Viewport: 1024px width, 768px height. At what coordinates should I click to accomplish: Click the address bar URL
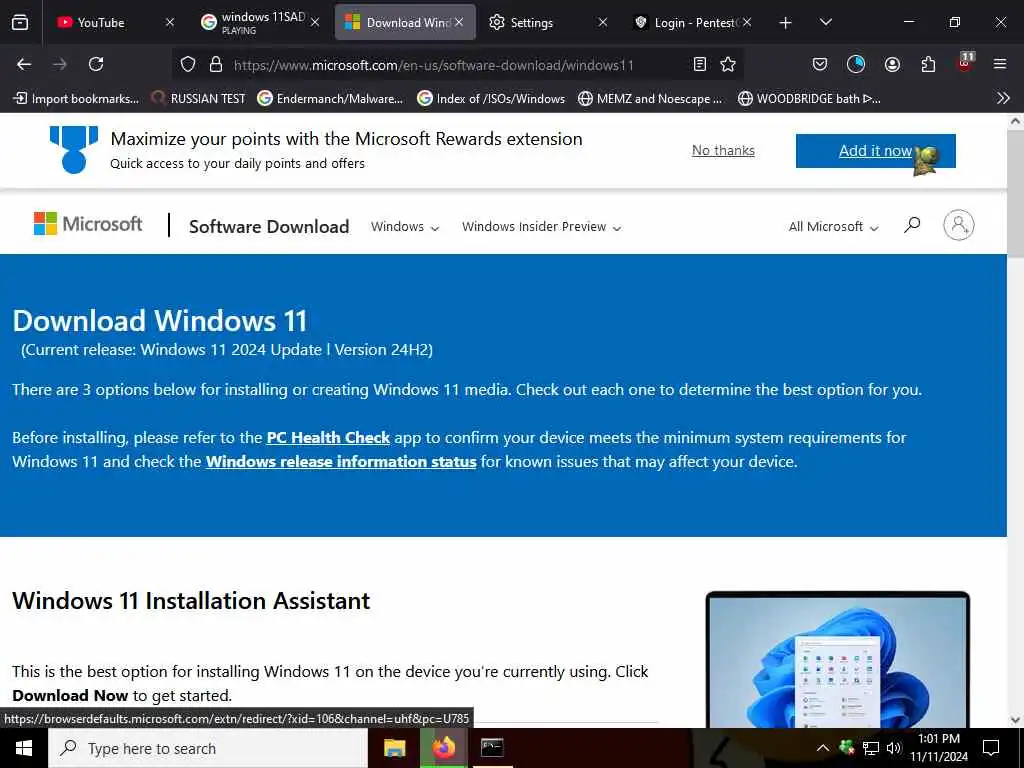(434, 65)
